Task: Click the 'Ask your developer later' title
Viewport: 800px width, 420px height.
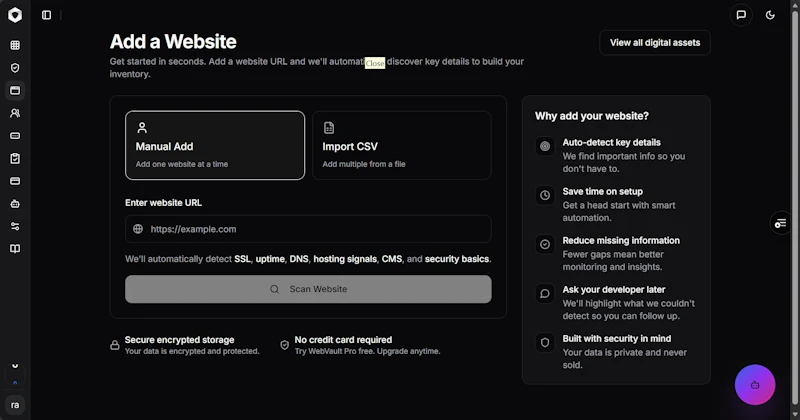Action: pos(614,289)
